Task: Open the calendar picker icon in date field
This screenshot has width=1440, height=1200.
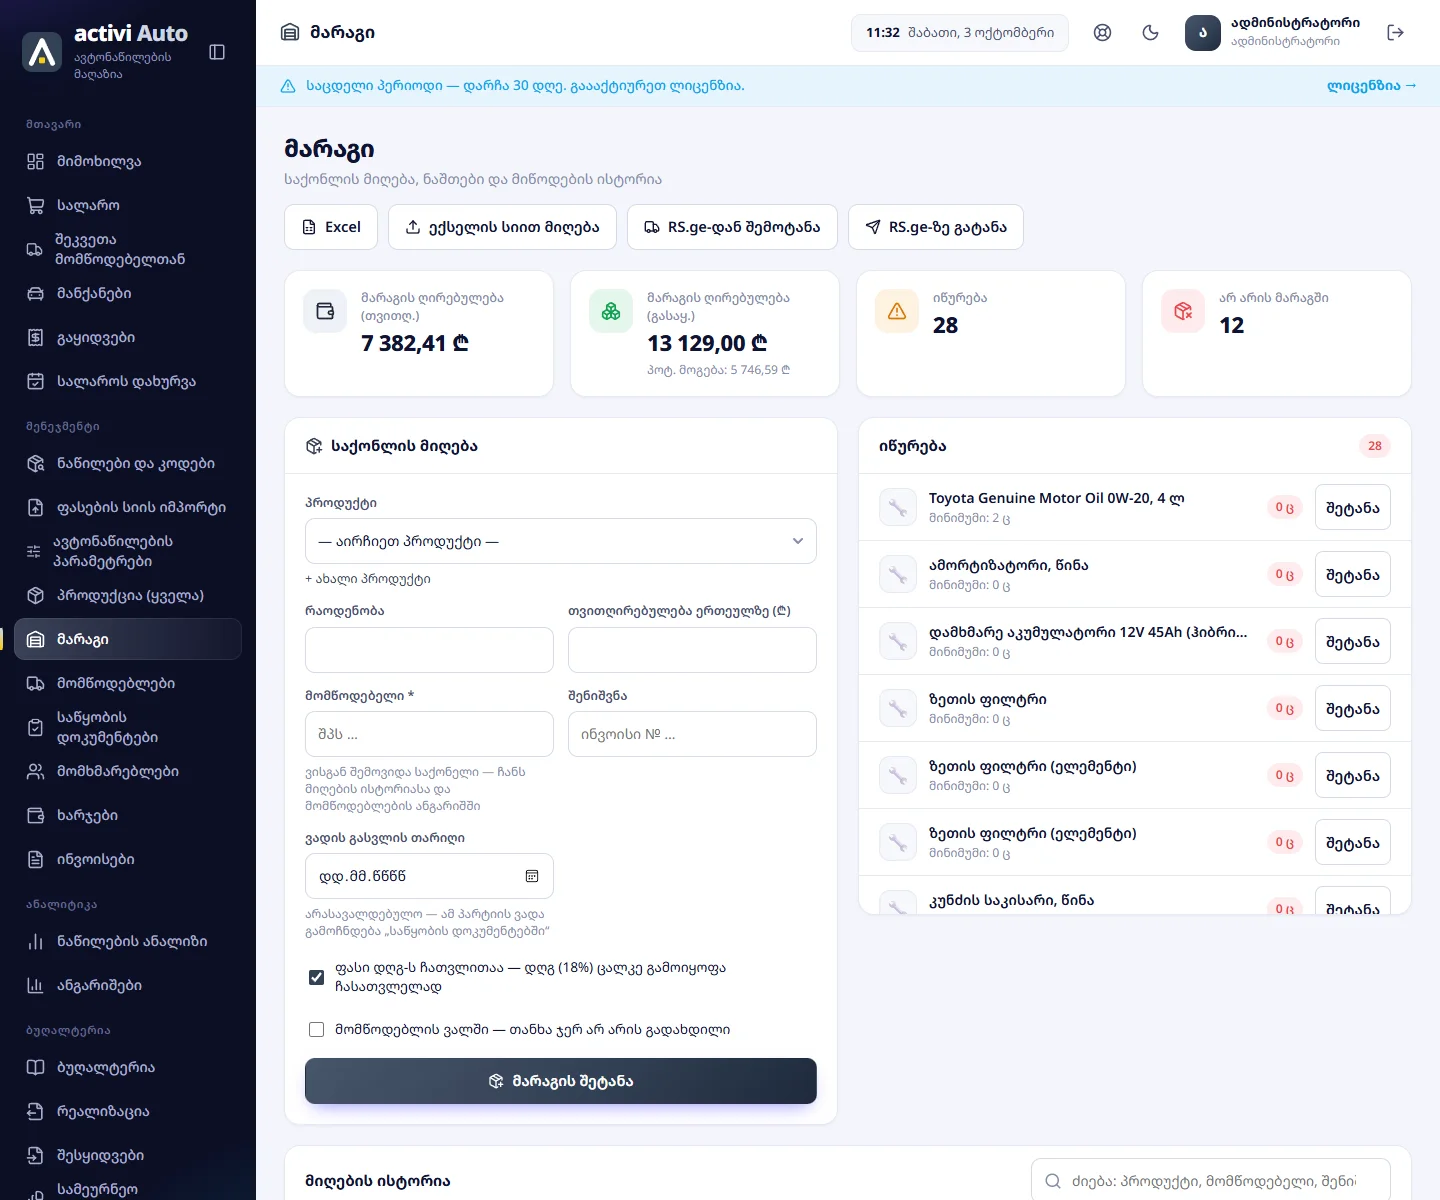Action: click(532, 876)
